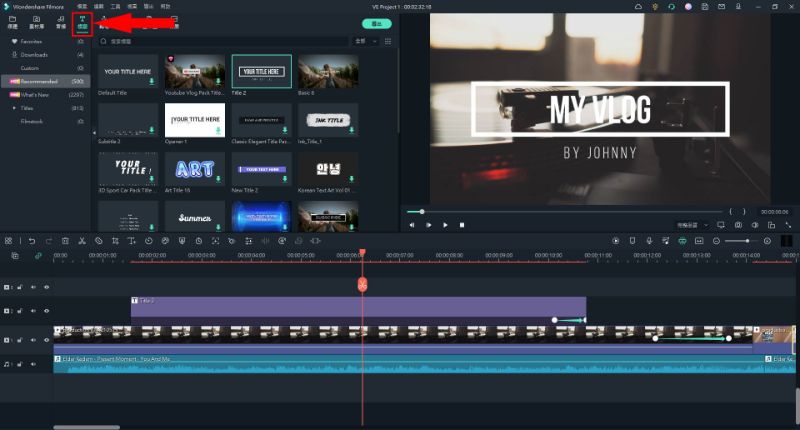Viewport: 800px width, 430px height.
Task: Click the green Export button
Action: pos(377,24)
